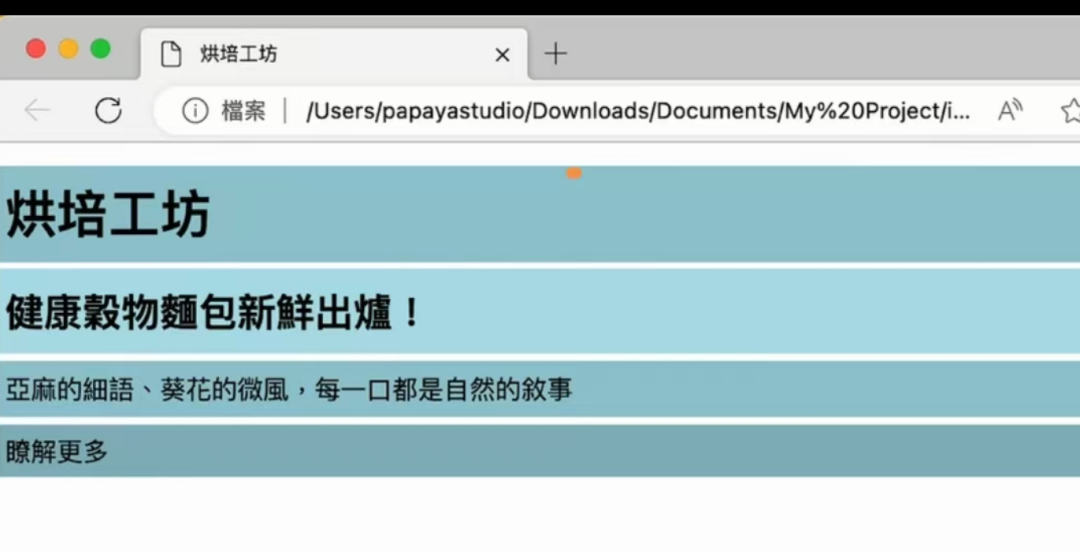This screenshot has height=551, width=1080.
Task: Open a new tab with plus button
Action: coord(555,54)
